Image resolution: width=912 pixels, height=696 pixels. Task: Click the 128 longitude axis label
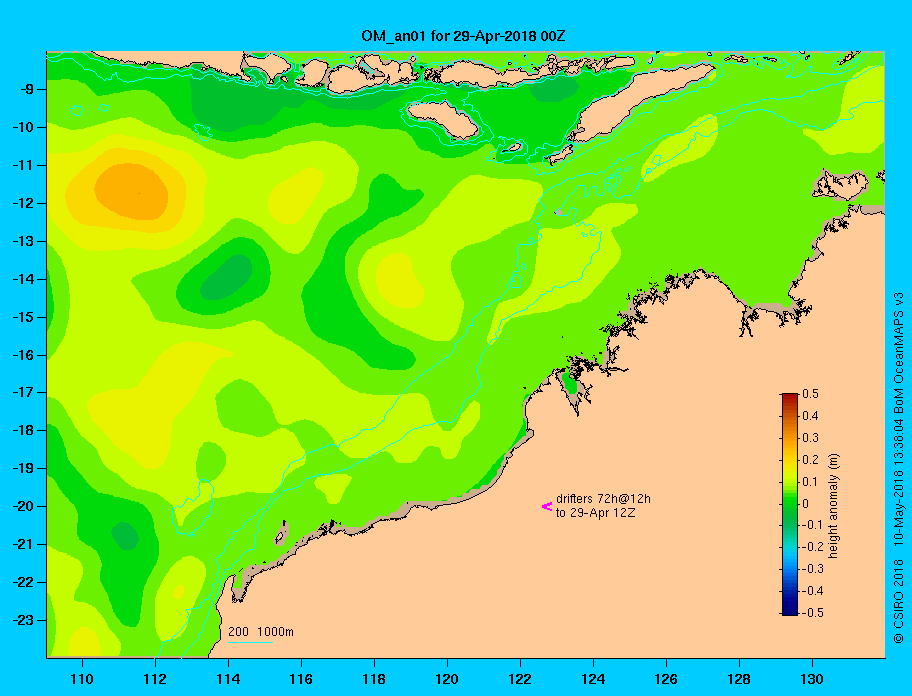739,679
